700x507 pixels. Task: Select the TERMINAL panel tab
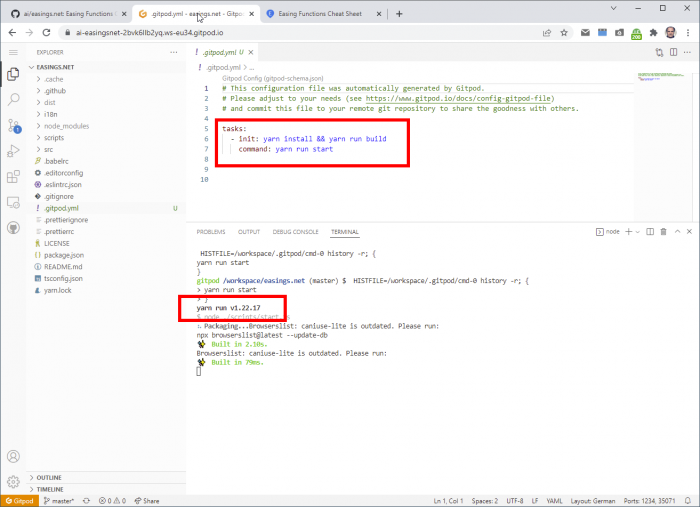coord(345,232)
